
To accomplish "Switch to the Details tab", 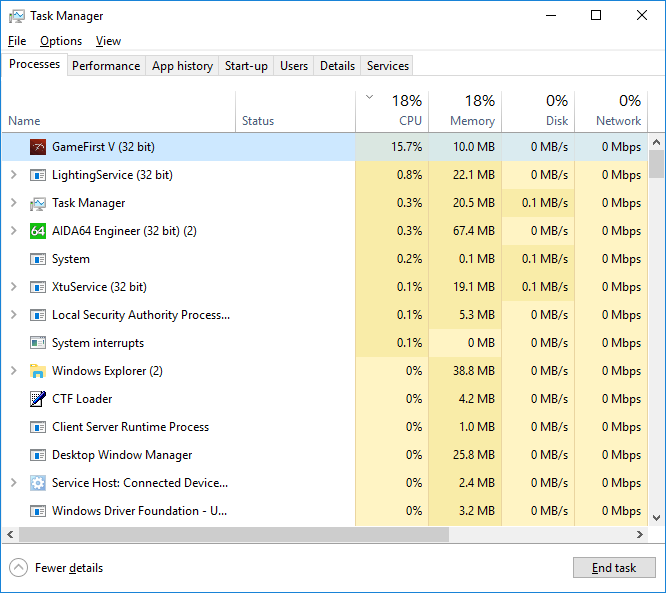I will pyautogui.click(x=337, y=66).
